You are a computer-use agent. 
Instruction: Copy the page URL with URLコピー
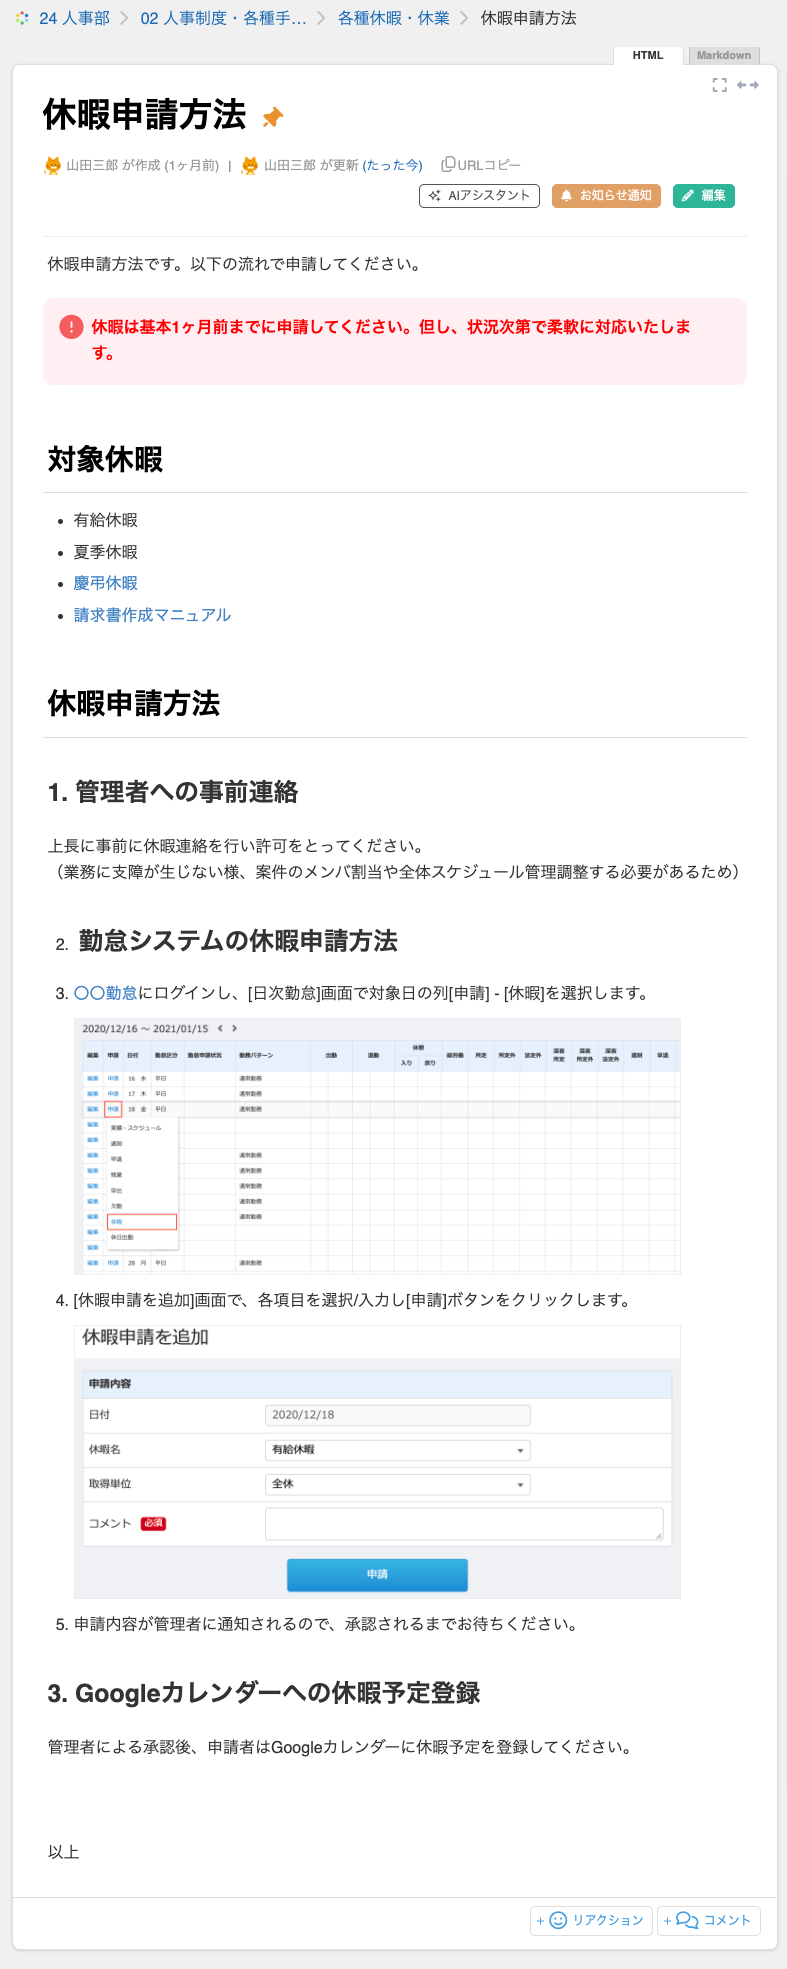coord(481,165)
